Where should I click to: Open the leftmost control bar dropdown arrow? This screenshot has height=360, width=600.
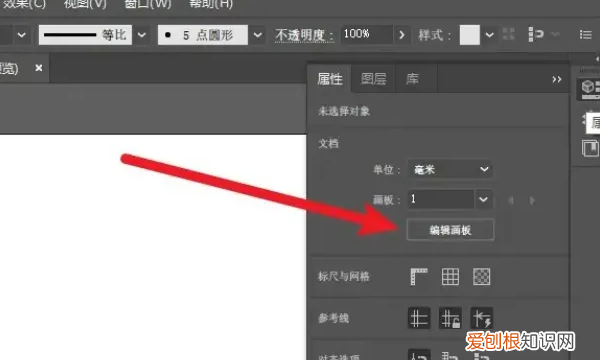point(22,35)
